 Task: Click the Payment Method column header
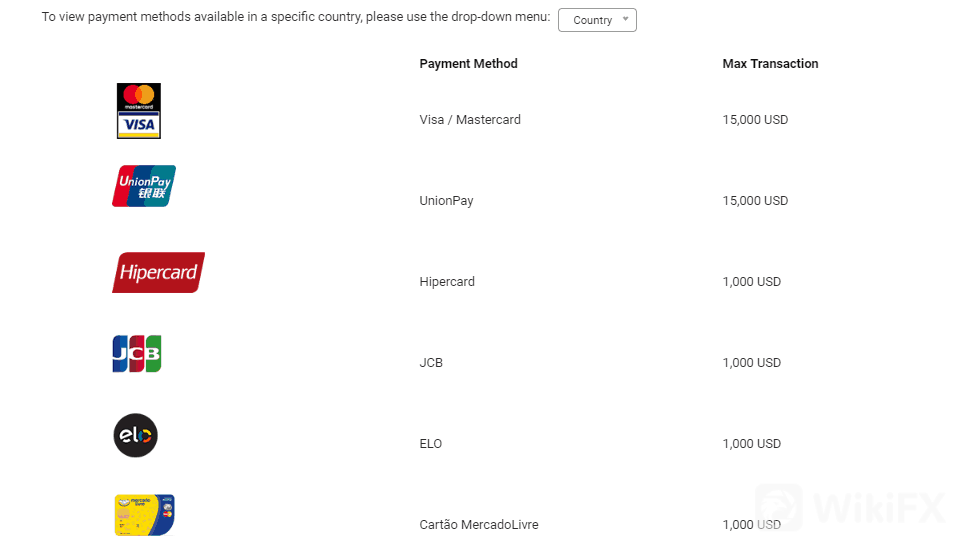coord(468,64)
